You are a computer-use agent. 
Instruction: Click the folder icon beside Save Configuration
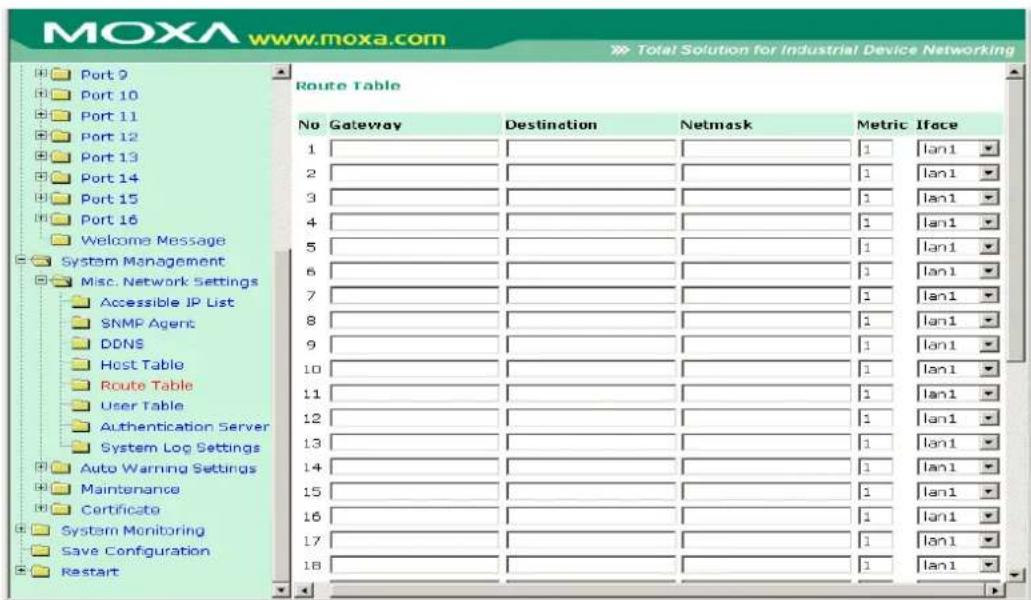[41, 551]
